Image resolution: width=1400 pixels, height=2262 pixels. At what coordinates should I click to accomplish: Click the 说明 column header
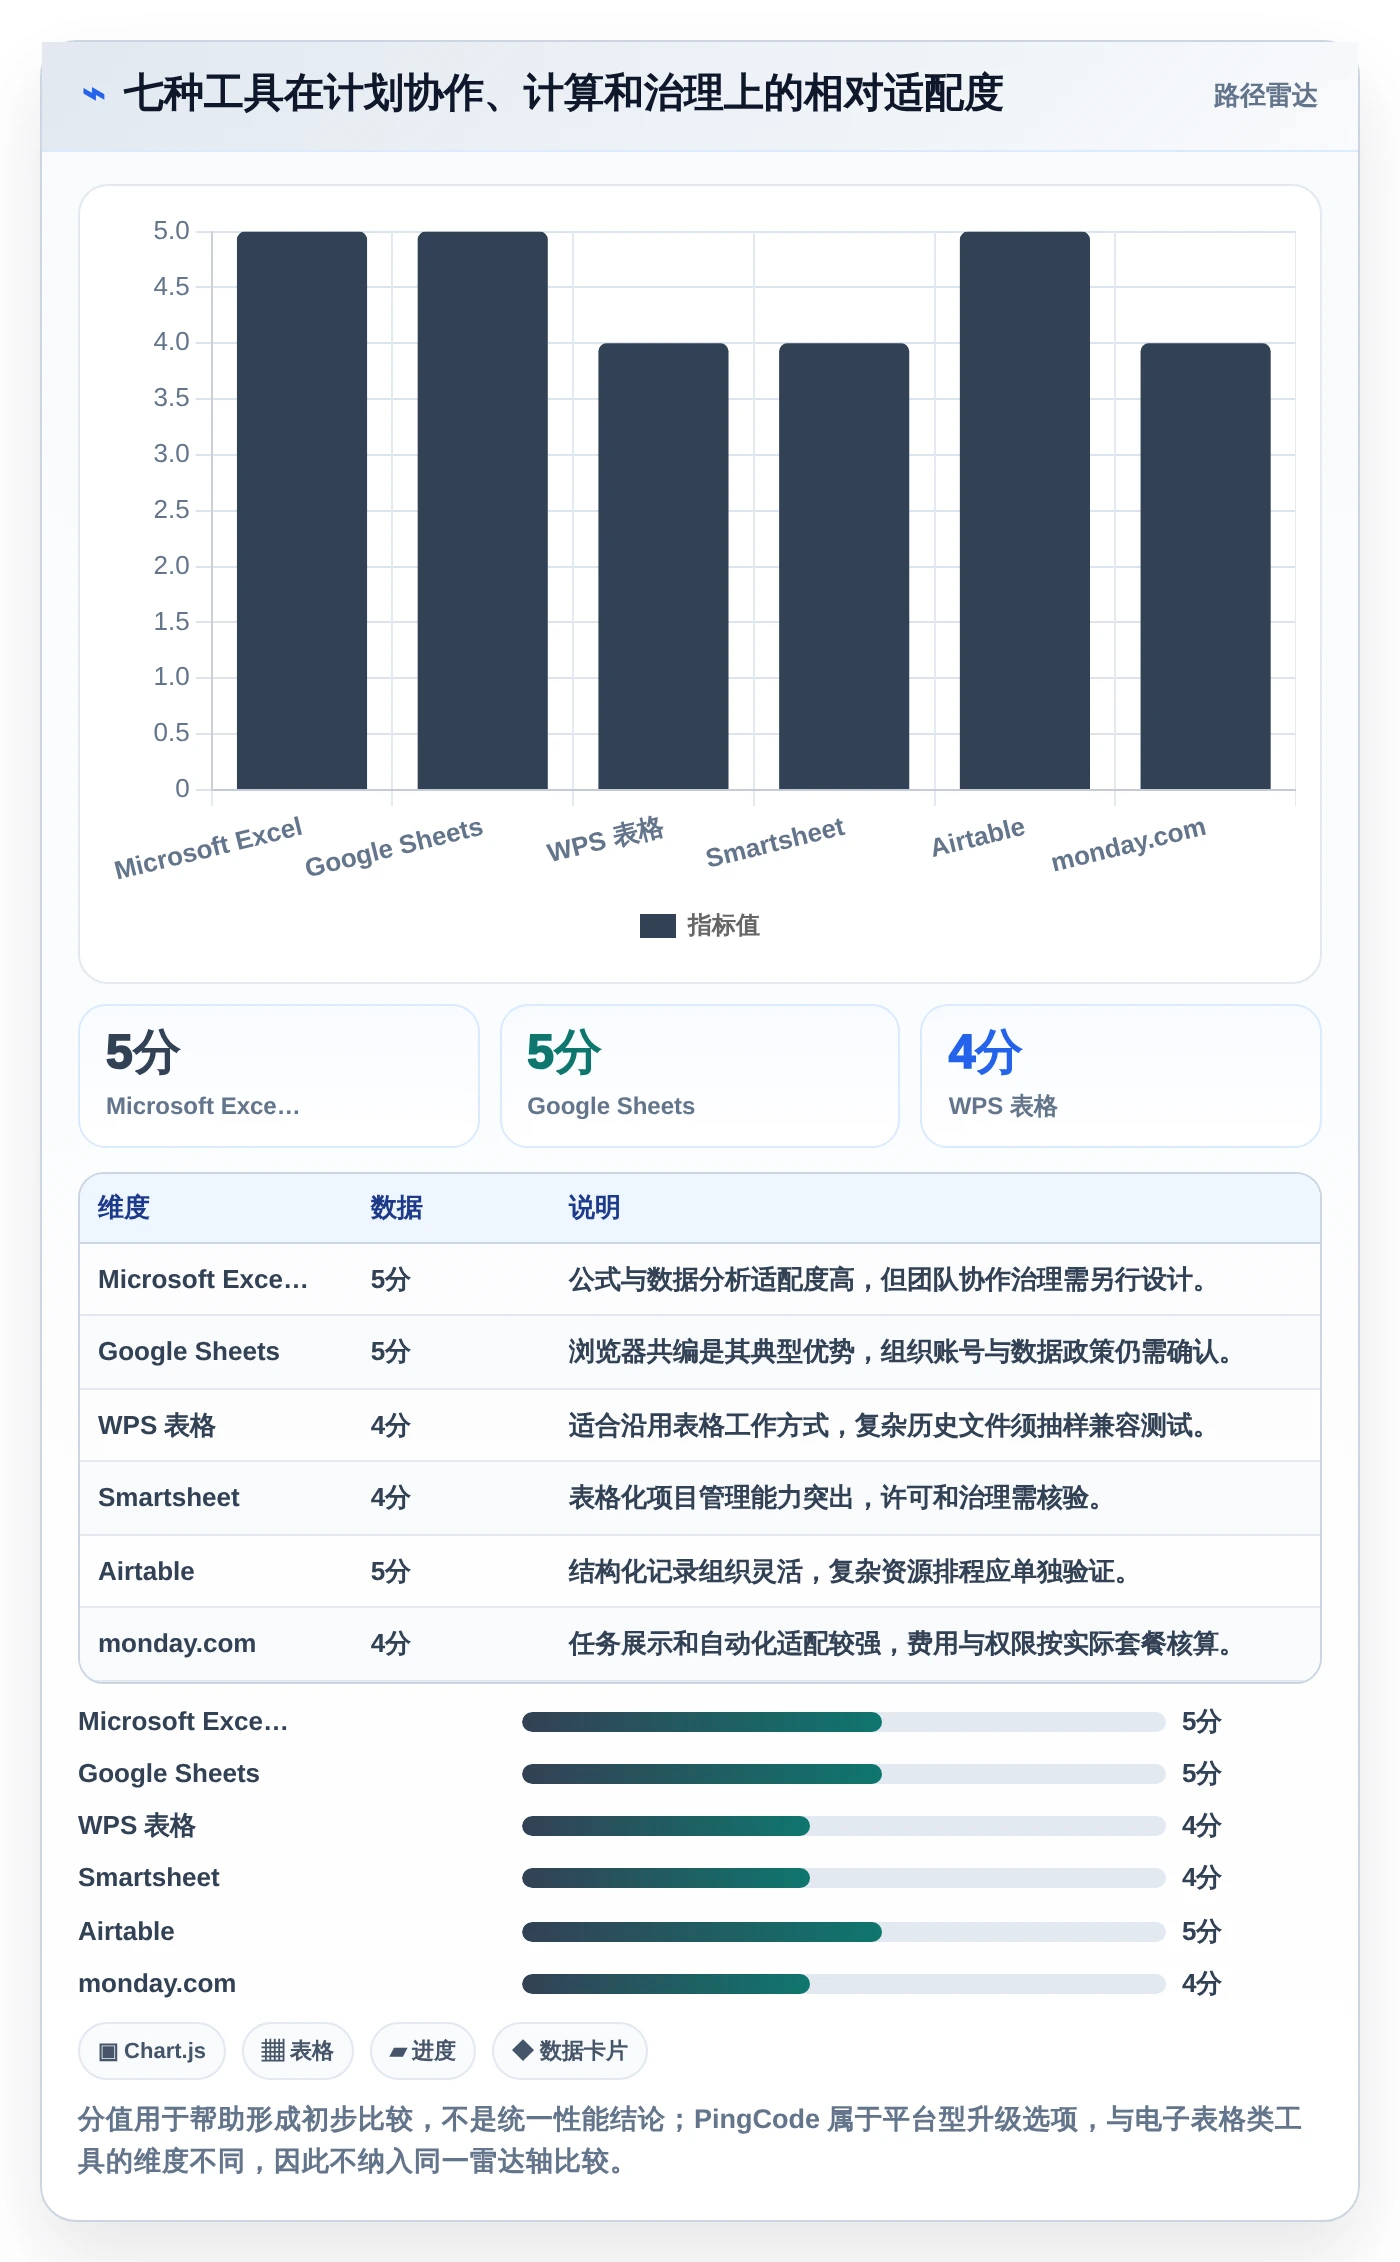pyautogui.click(x=595, y=1208)
